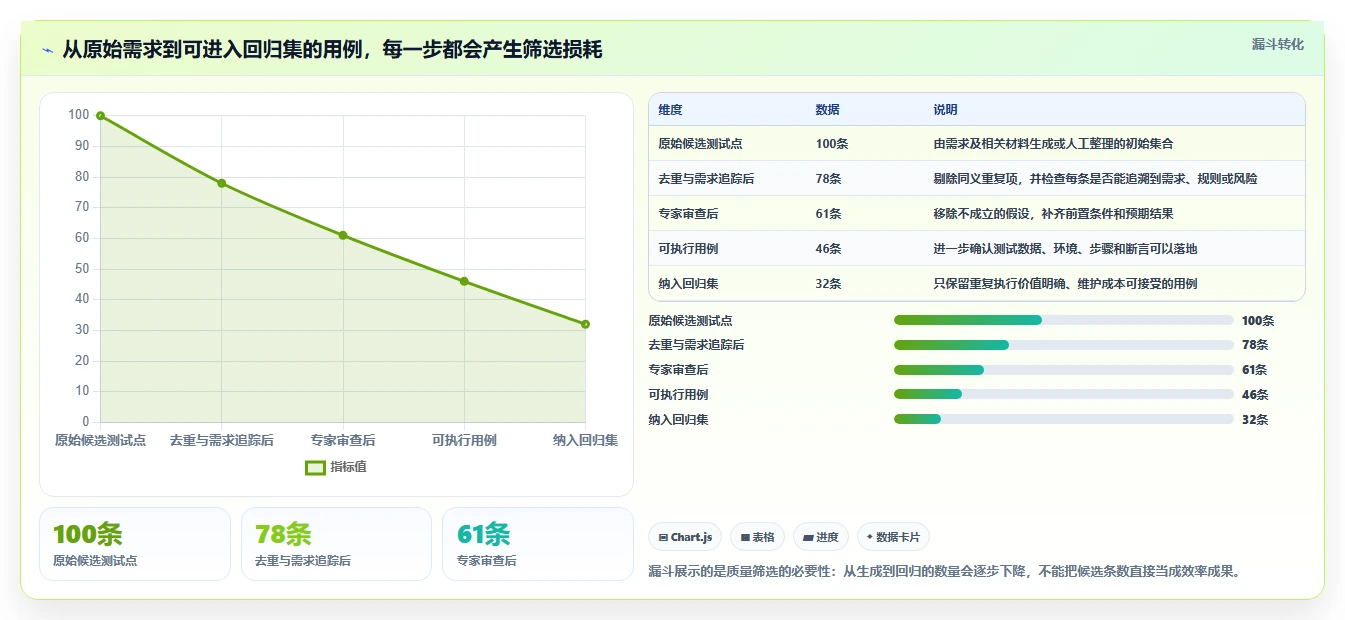Click the 数据卡片 chip
This screenshot has height=620, width=1345.
tap(893, 537)
